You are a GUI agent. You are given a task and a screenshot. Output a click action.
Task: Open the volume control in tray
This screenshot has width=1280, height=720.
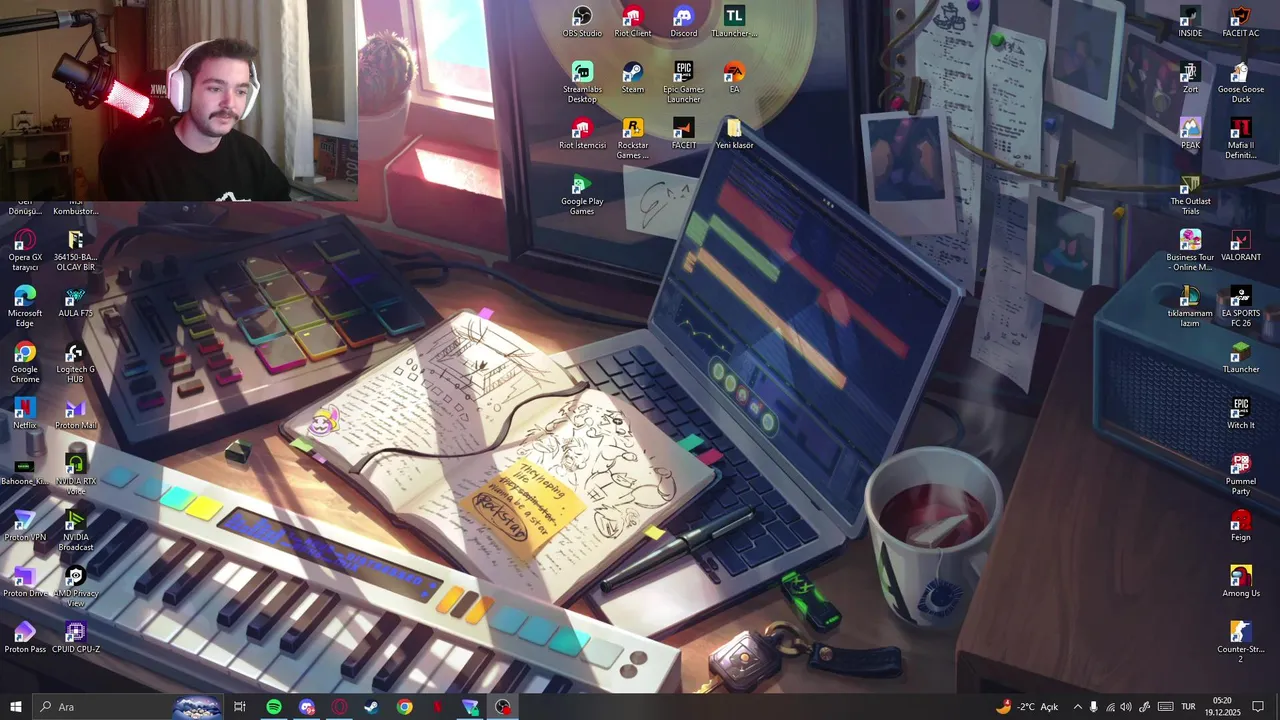pos(1127,707)
